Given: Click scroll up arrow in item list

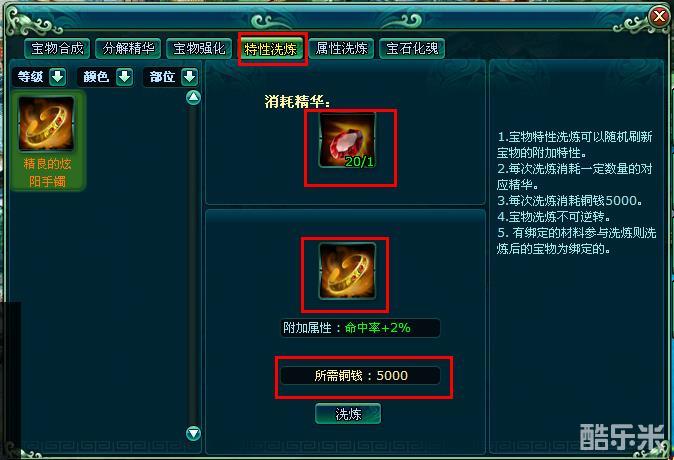Looking at the screenshot, I should click(x=193, y=98).
